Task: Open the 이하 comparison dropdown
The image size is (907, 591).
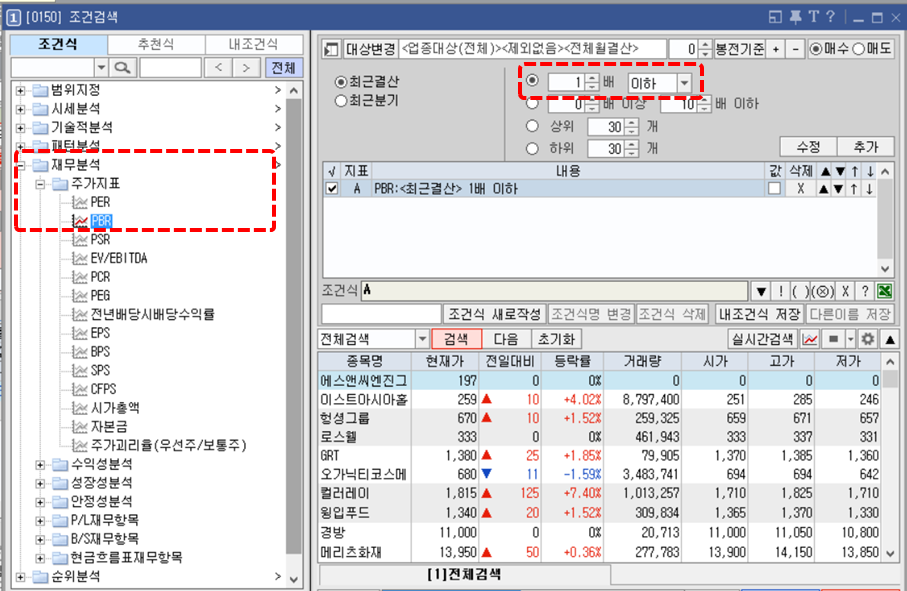Action: [x=684, y=83]
